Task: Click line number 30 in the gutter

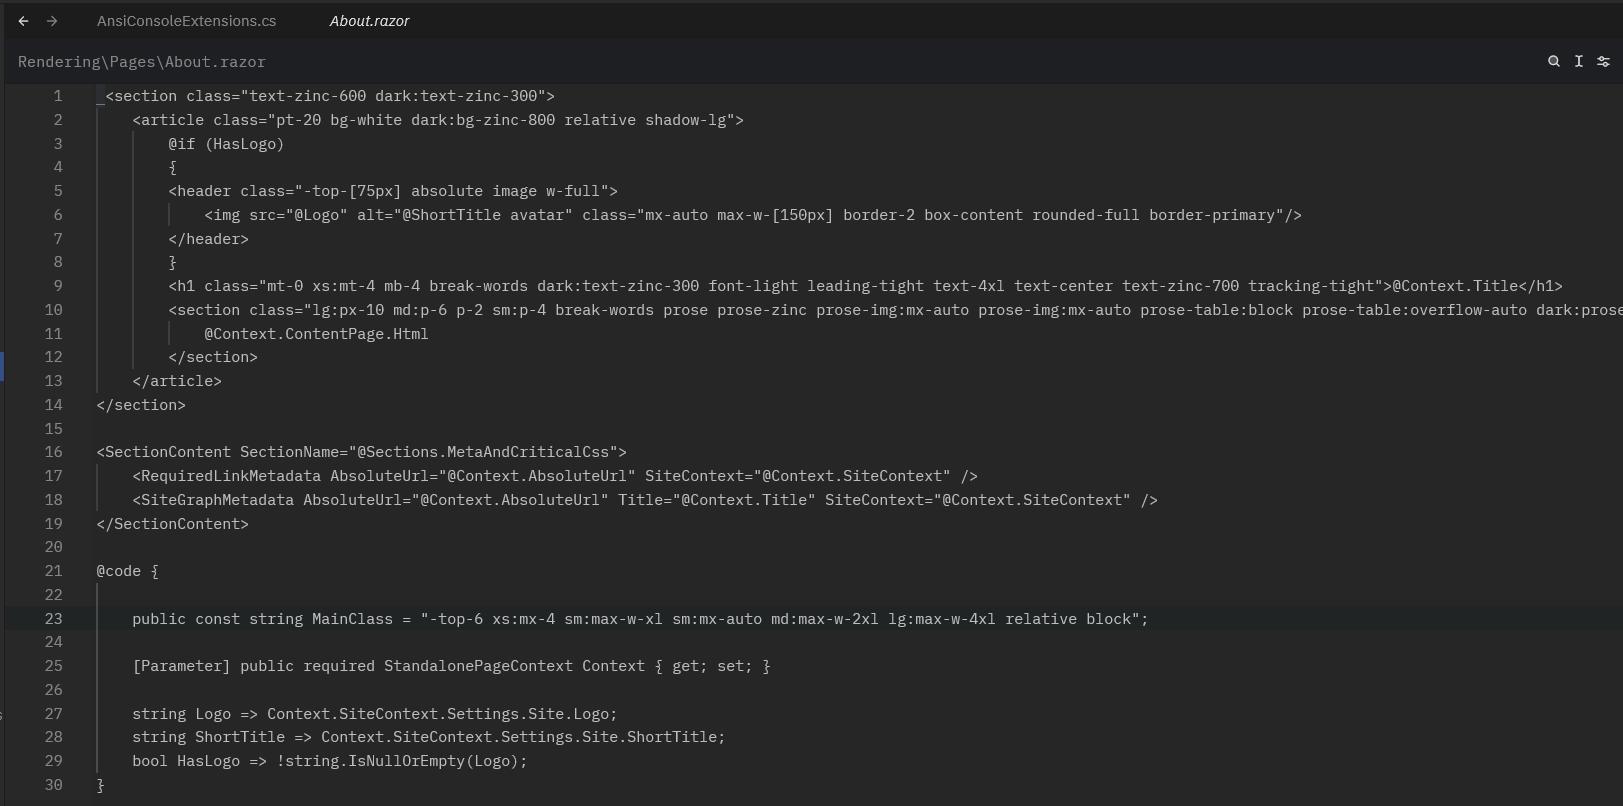Action: click(x=53, y=785)
